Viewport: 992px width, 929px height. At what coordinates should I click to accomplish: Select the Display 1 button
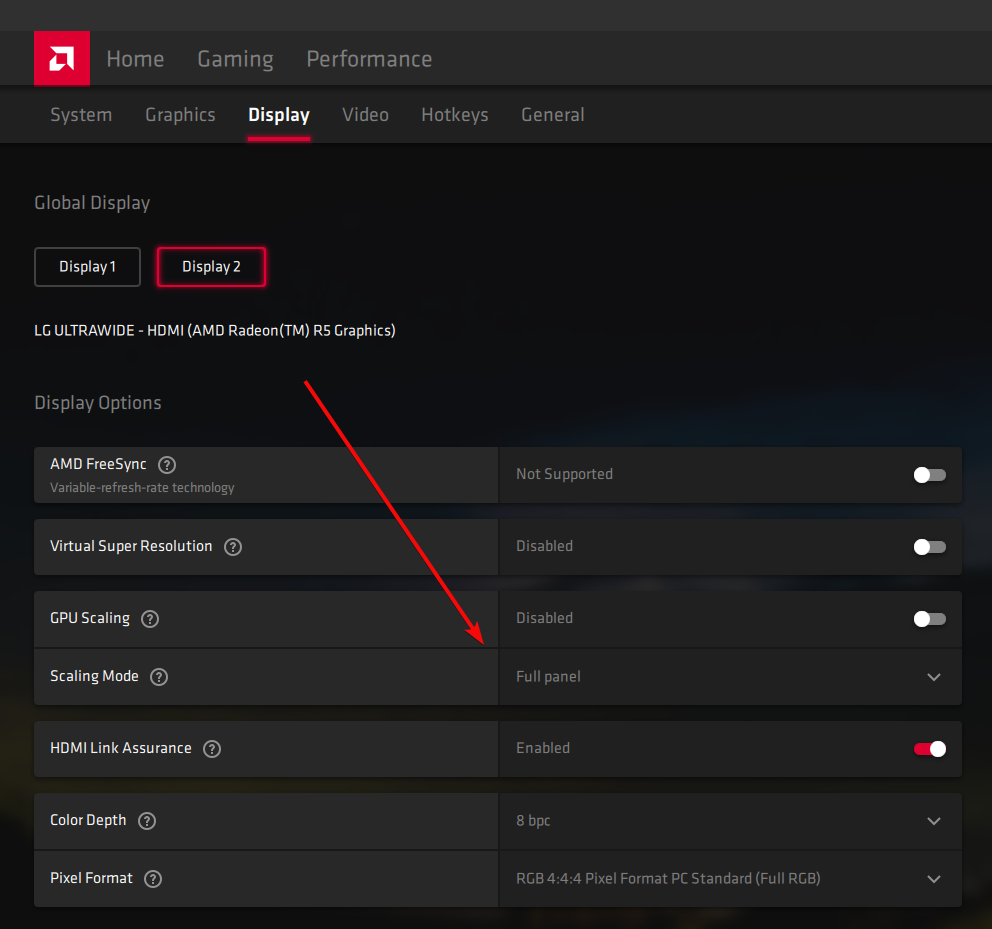[87, 267]
